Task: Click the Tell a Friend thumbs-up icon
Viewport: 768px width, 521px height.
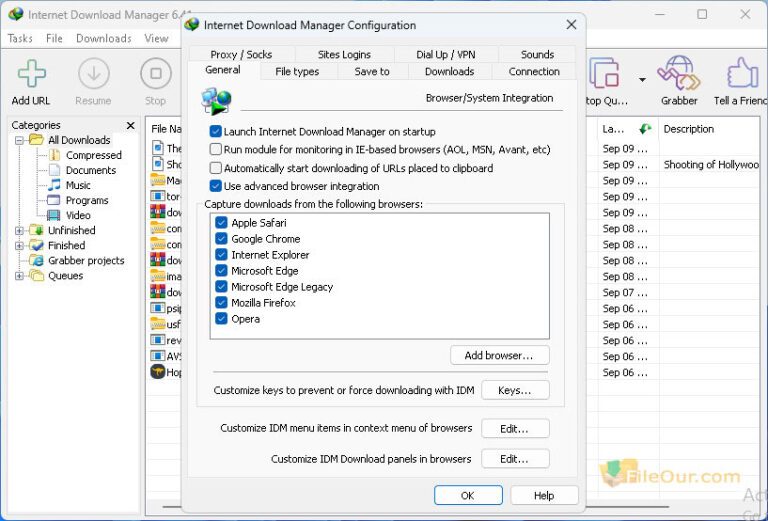Action: coord(743,73)
